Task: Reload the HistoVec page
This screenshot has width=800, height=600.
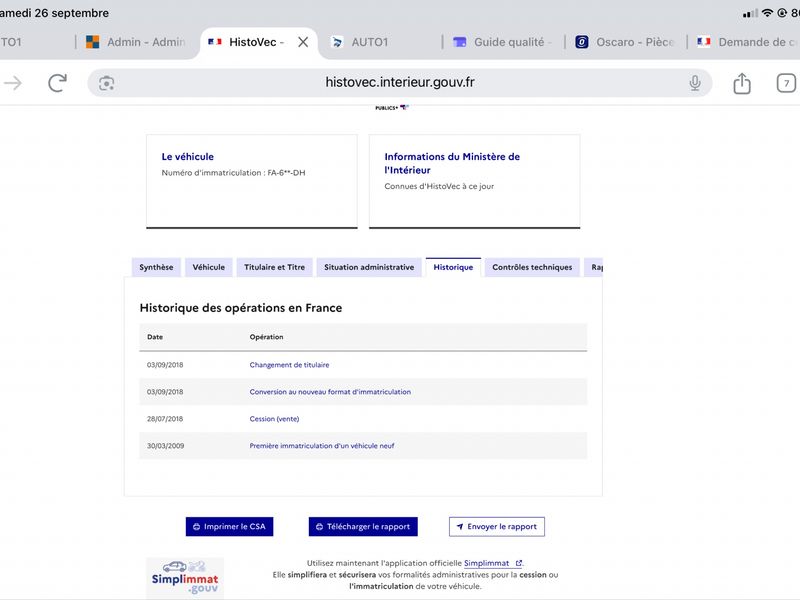Action: click(x=57, y=83)
